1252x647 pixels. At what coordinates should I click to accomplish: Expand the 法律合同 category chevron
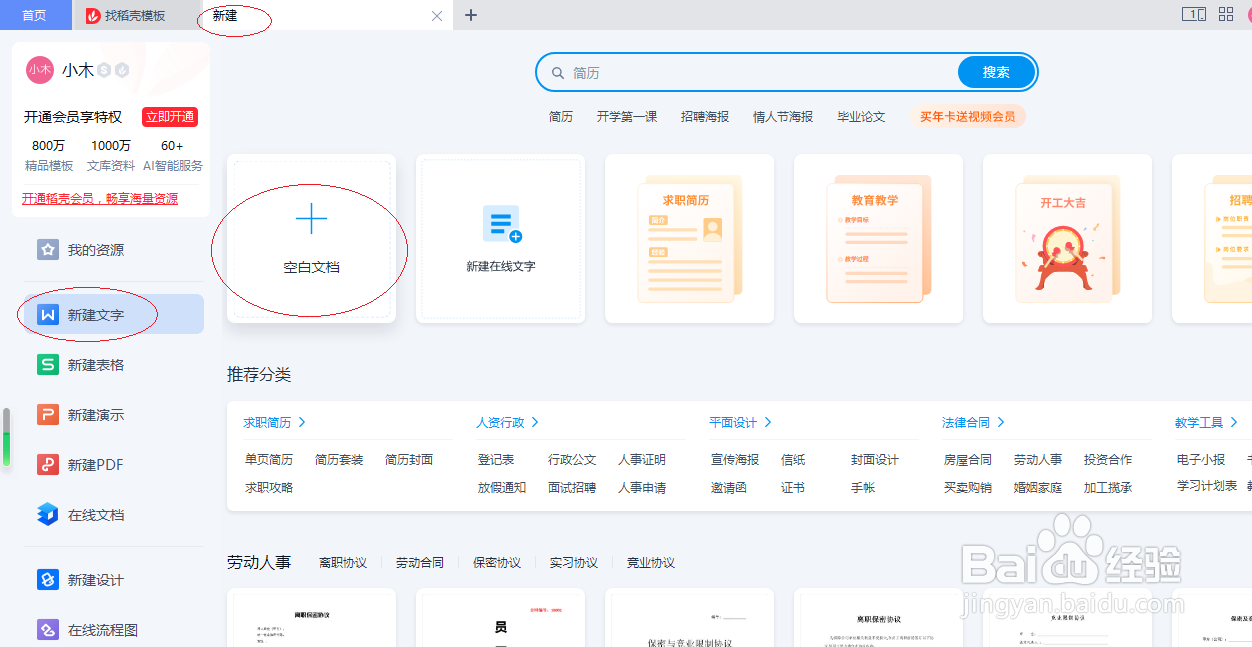pos(1000,422)
